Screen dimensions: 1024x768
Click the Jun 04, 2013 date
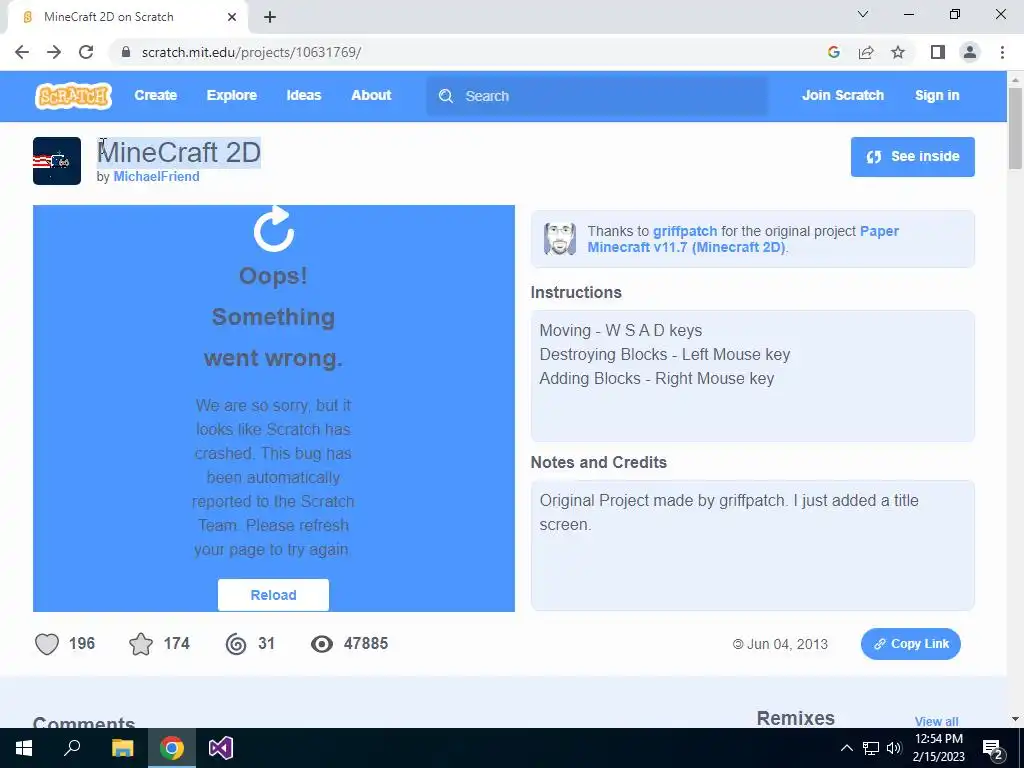[787, 645]
